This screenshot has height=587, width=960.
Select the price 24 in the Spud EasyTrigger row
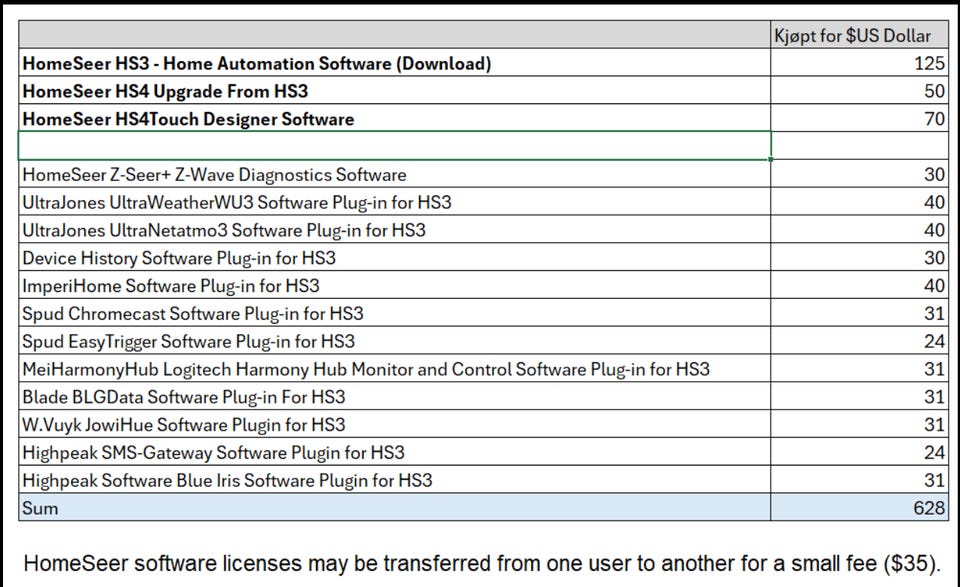point(859,341)
